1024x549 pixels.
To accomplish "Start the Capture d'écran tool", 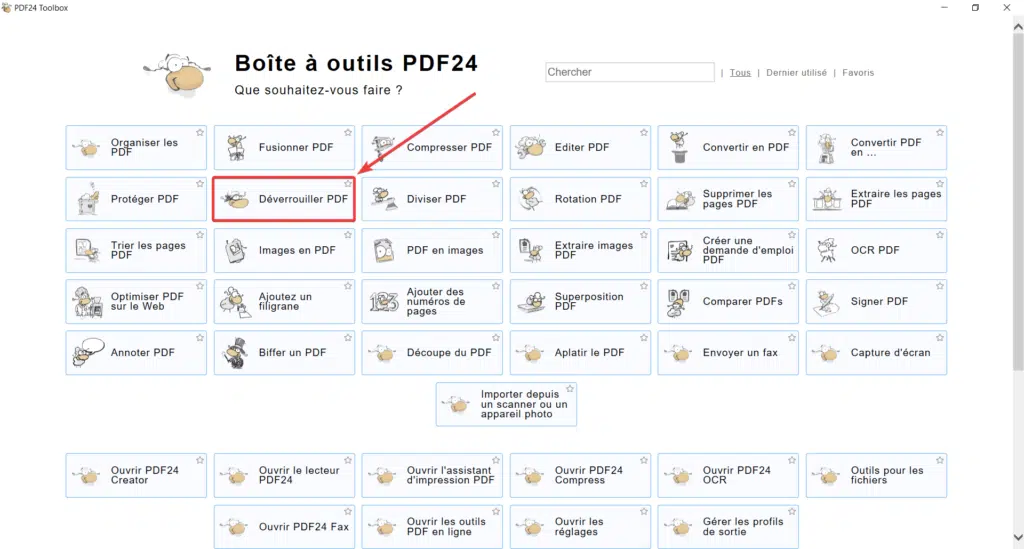I will click(876, 353).
